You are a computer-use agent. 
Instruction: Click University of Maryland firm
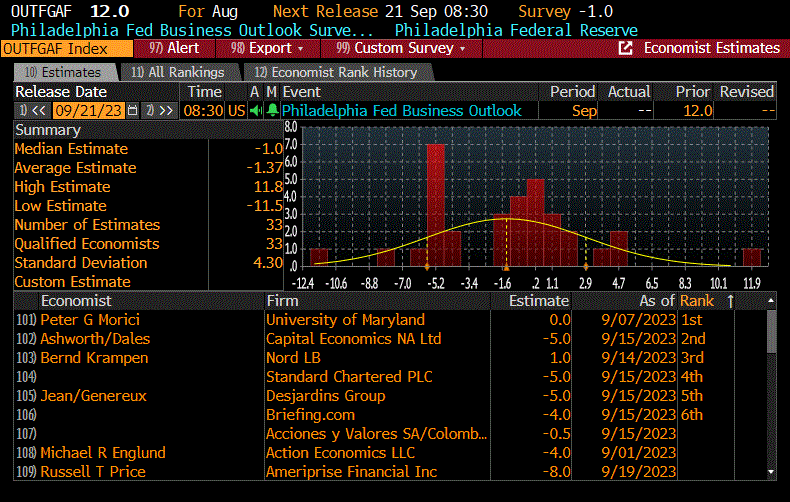(346, 320)
